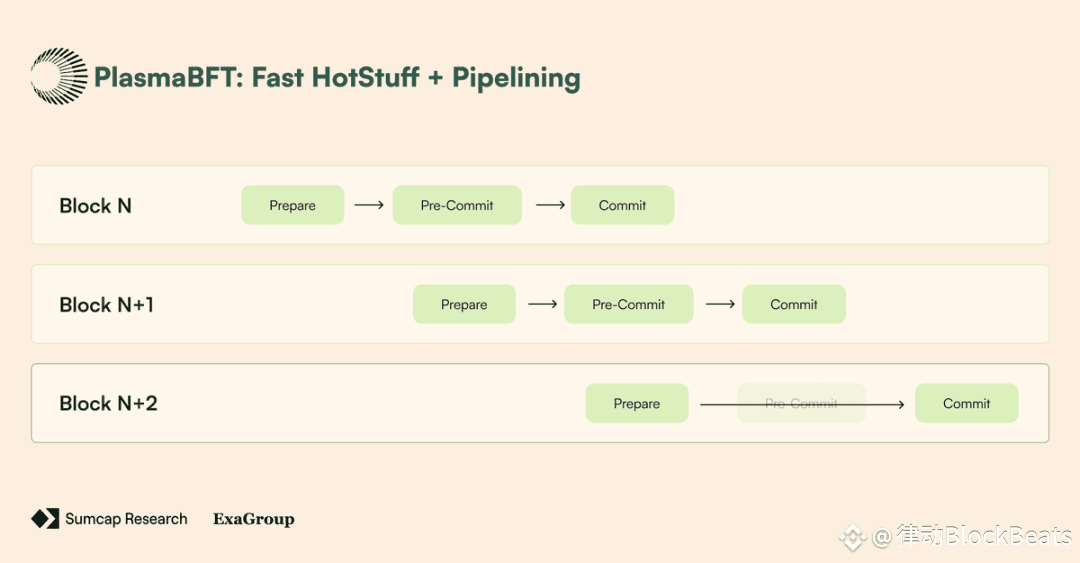Click the faded struck-through Pre-Commit box

(802, 403)
